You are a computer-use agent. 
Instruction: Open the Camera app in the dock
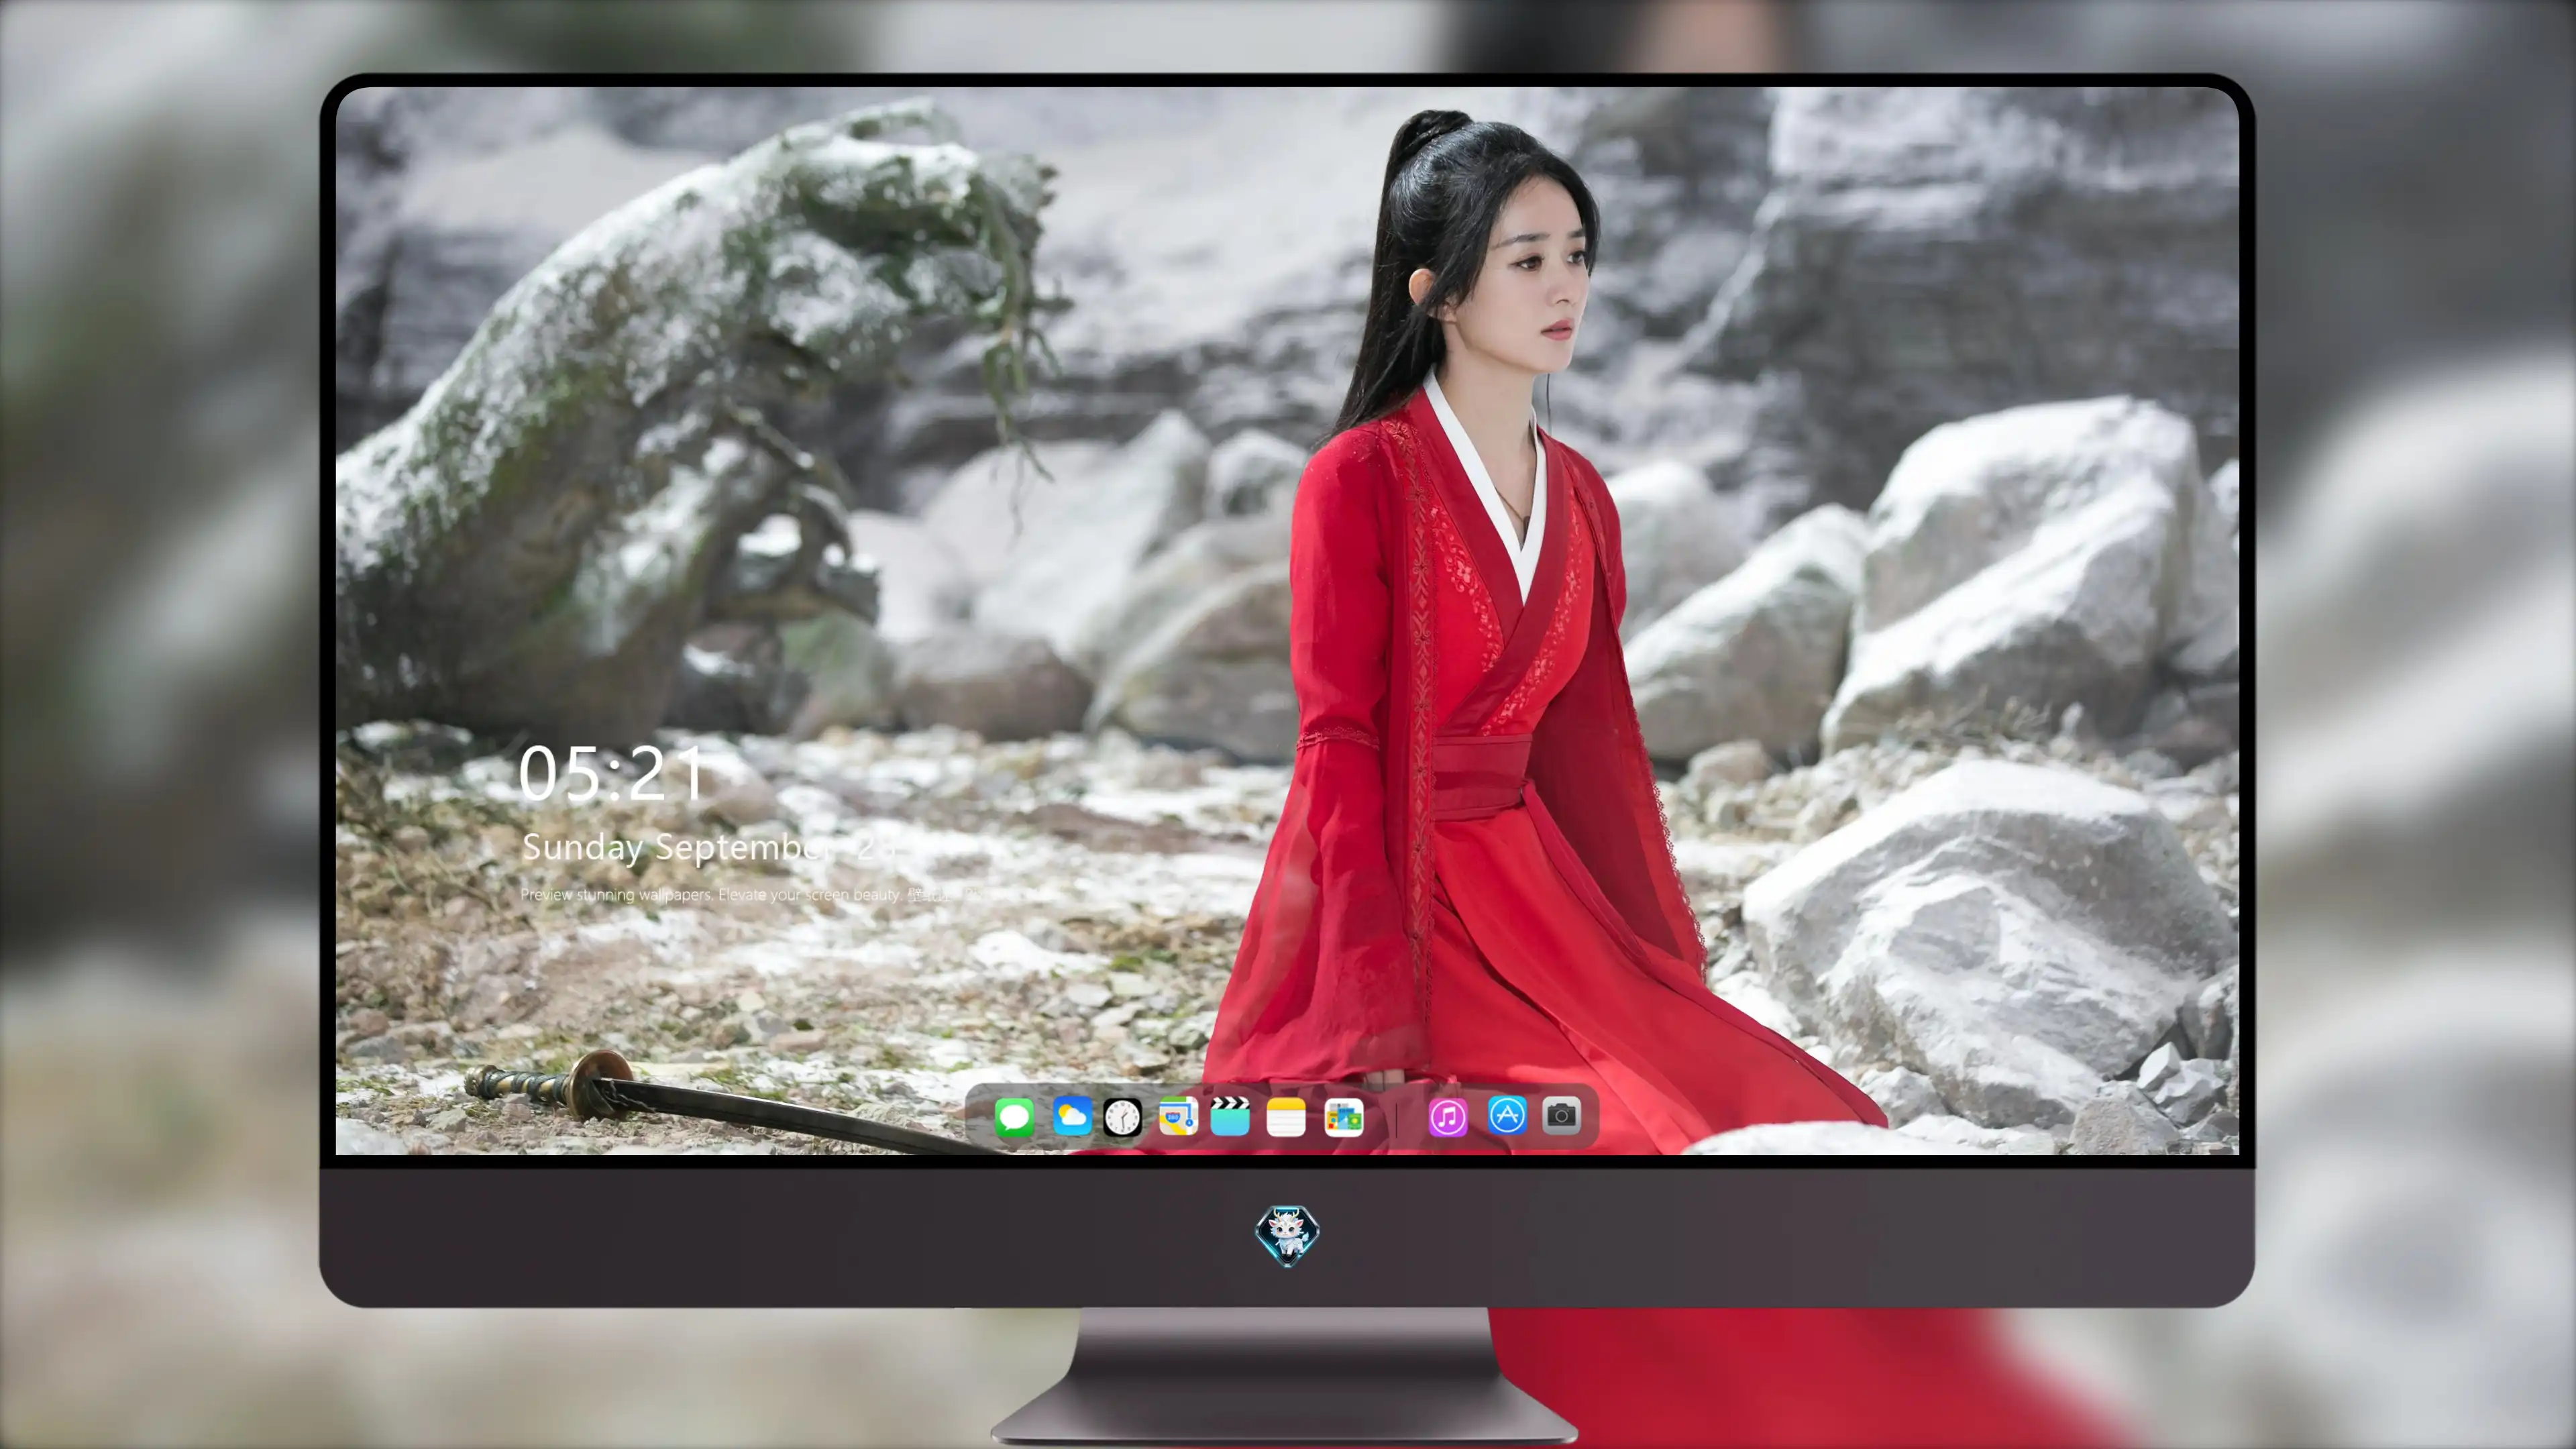click(x=1561, y=1115)
